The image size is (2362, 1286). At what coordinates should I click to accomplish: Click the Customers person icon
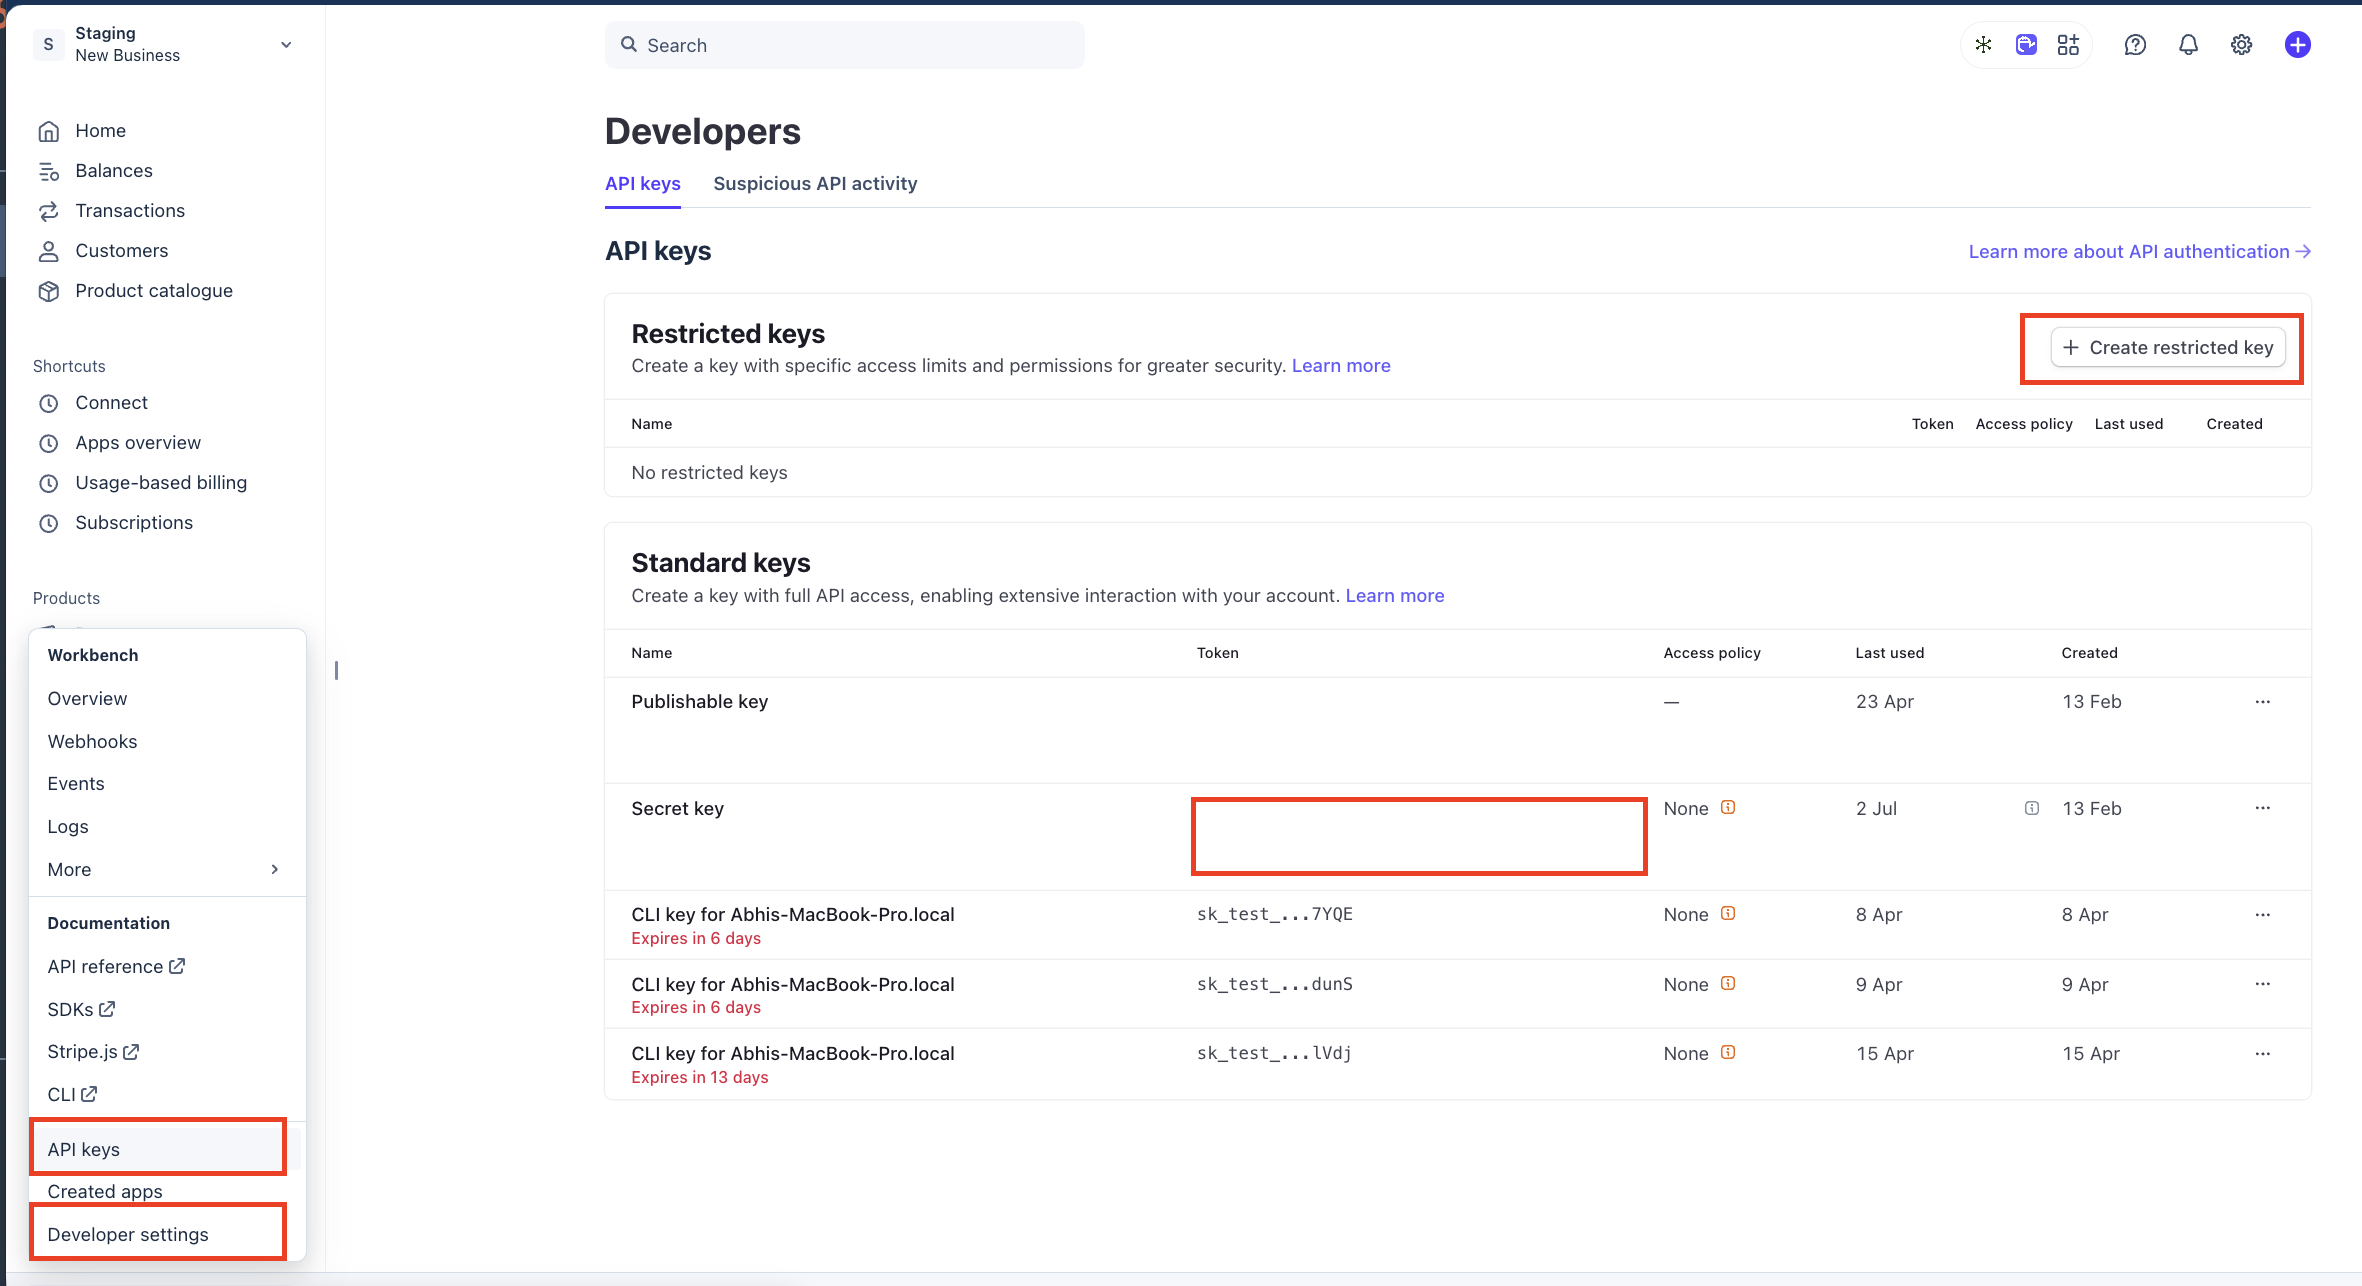(x=48, y=251)
